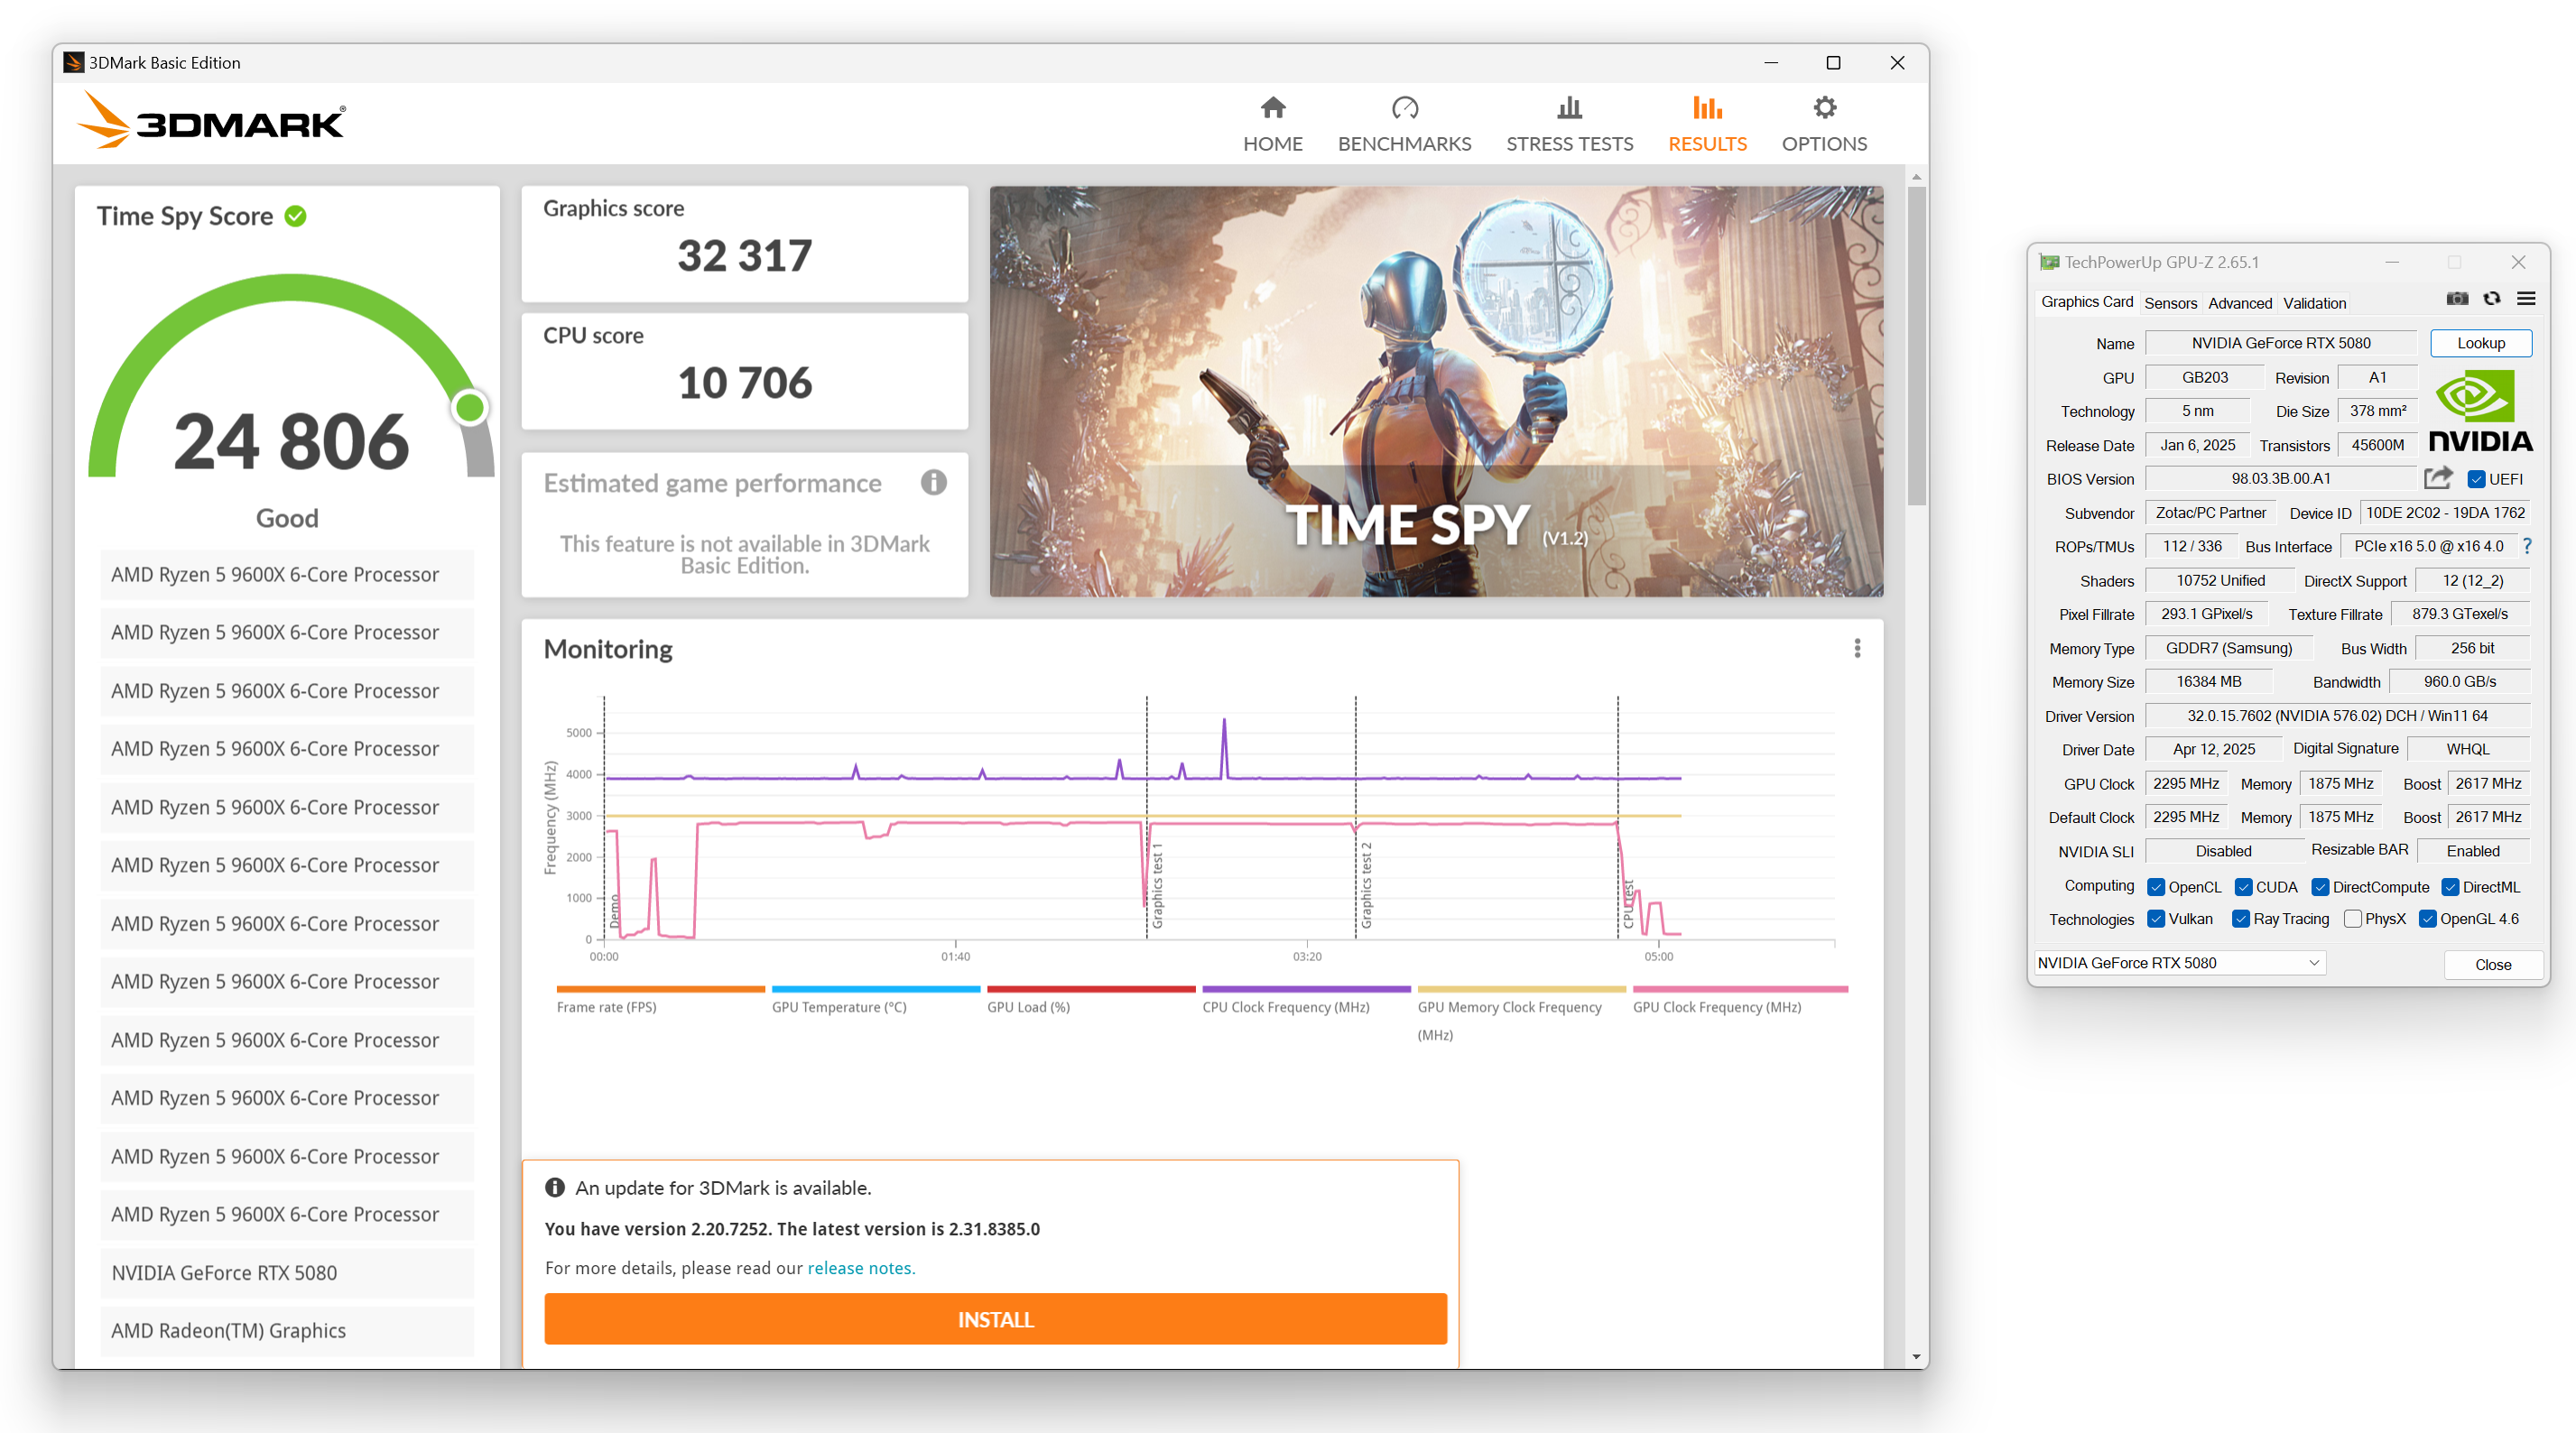
Task: Open the Monitoring three-dot menu
Action: [x=1857, y=649]
